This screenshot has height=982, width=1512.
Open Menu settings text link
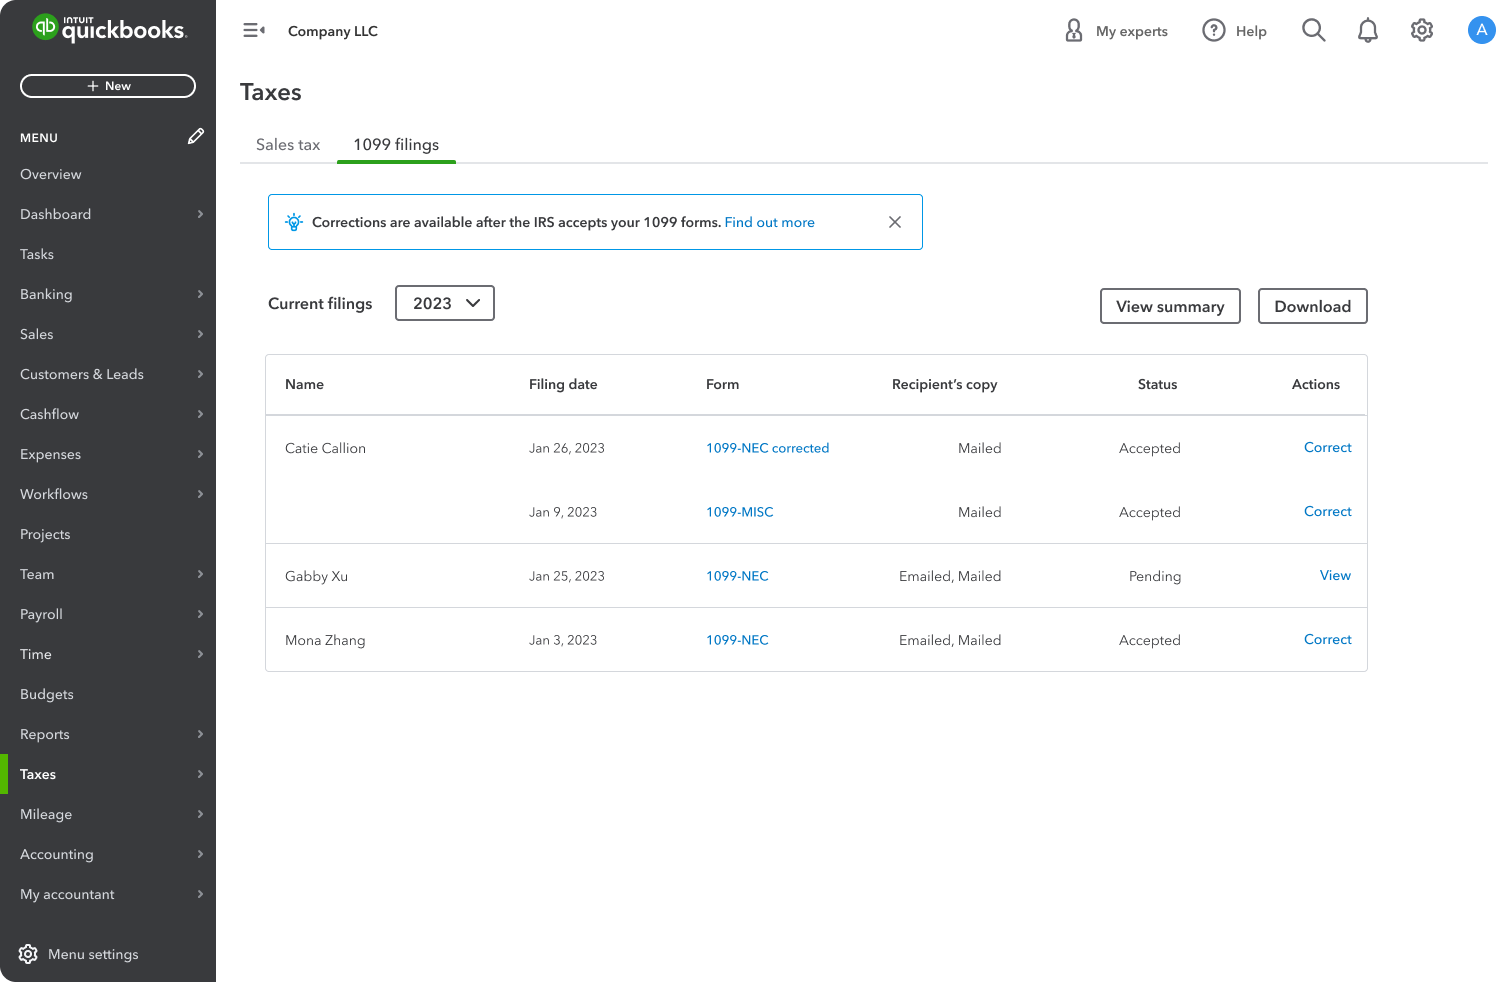coord(93,954)
